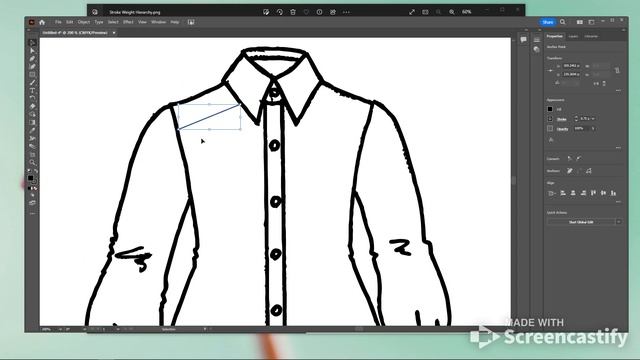The height and width of the screenshot is (360, 640).
Task: Click the Vertical Align Top icon
Action: 593,193
